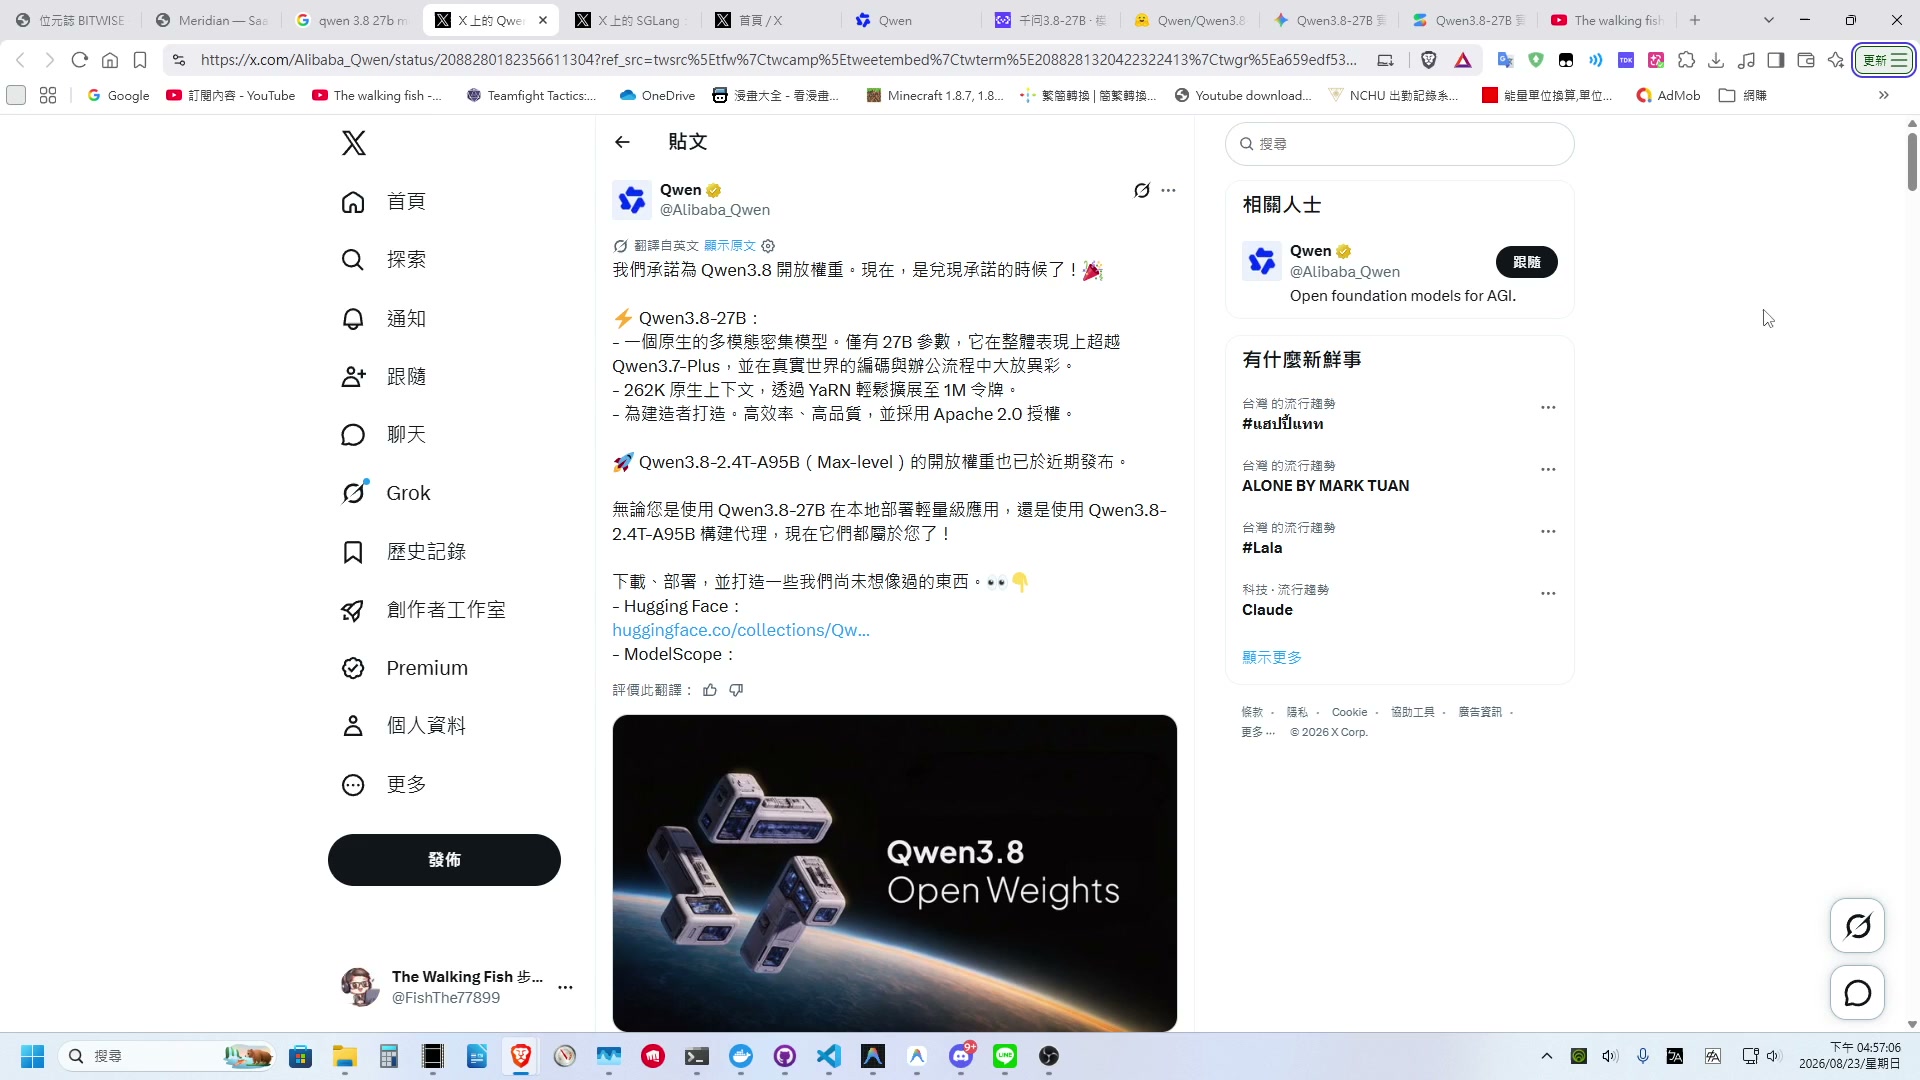
Task: Switch to the X 上的 SGLang tab
Action: [630, 20]
